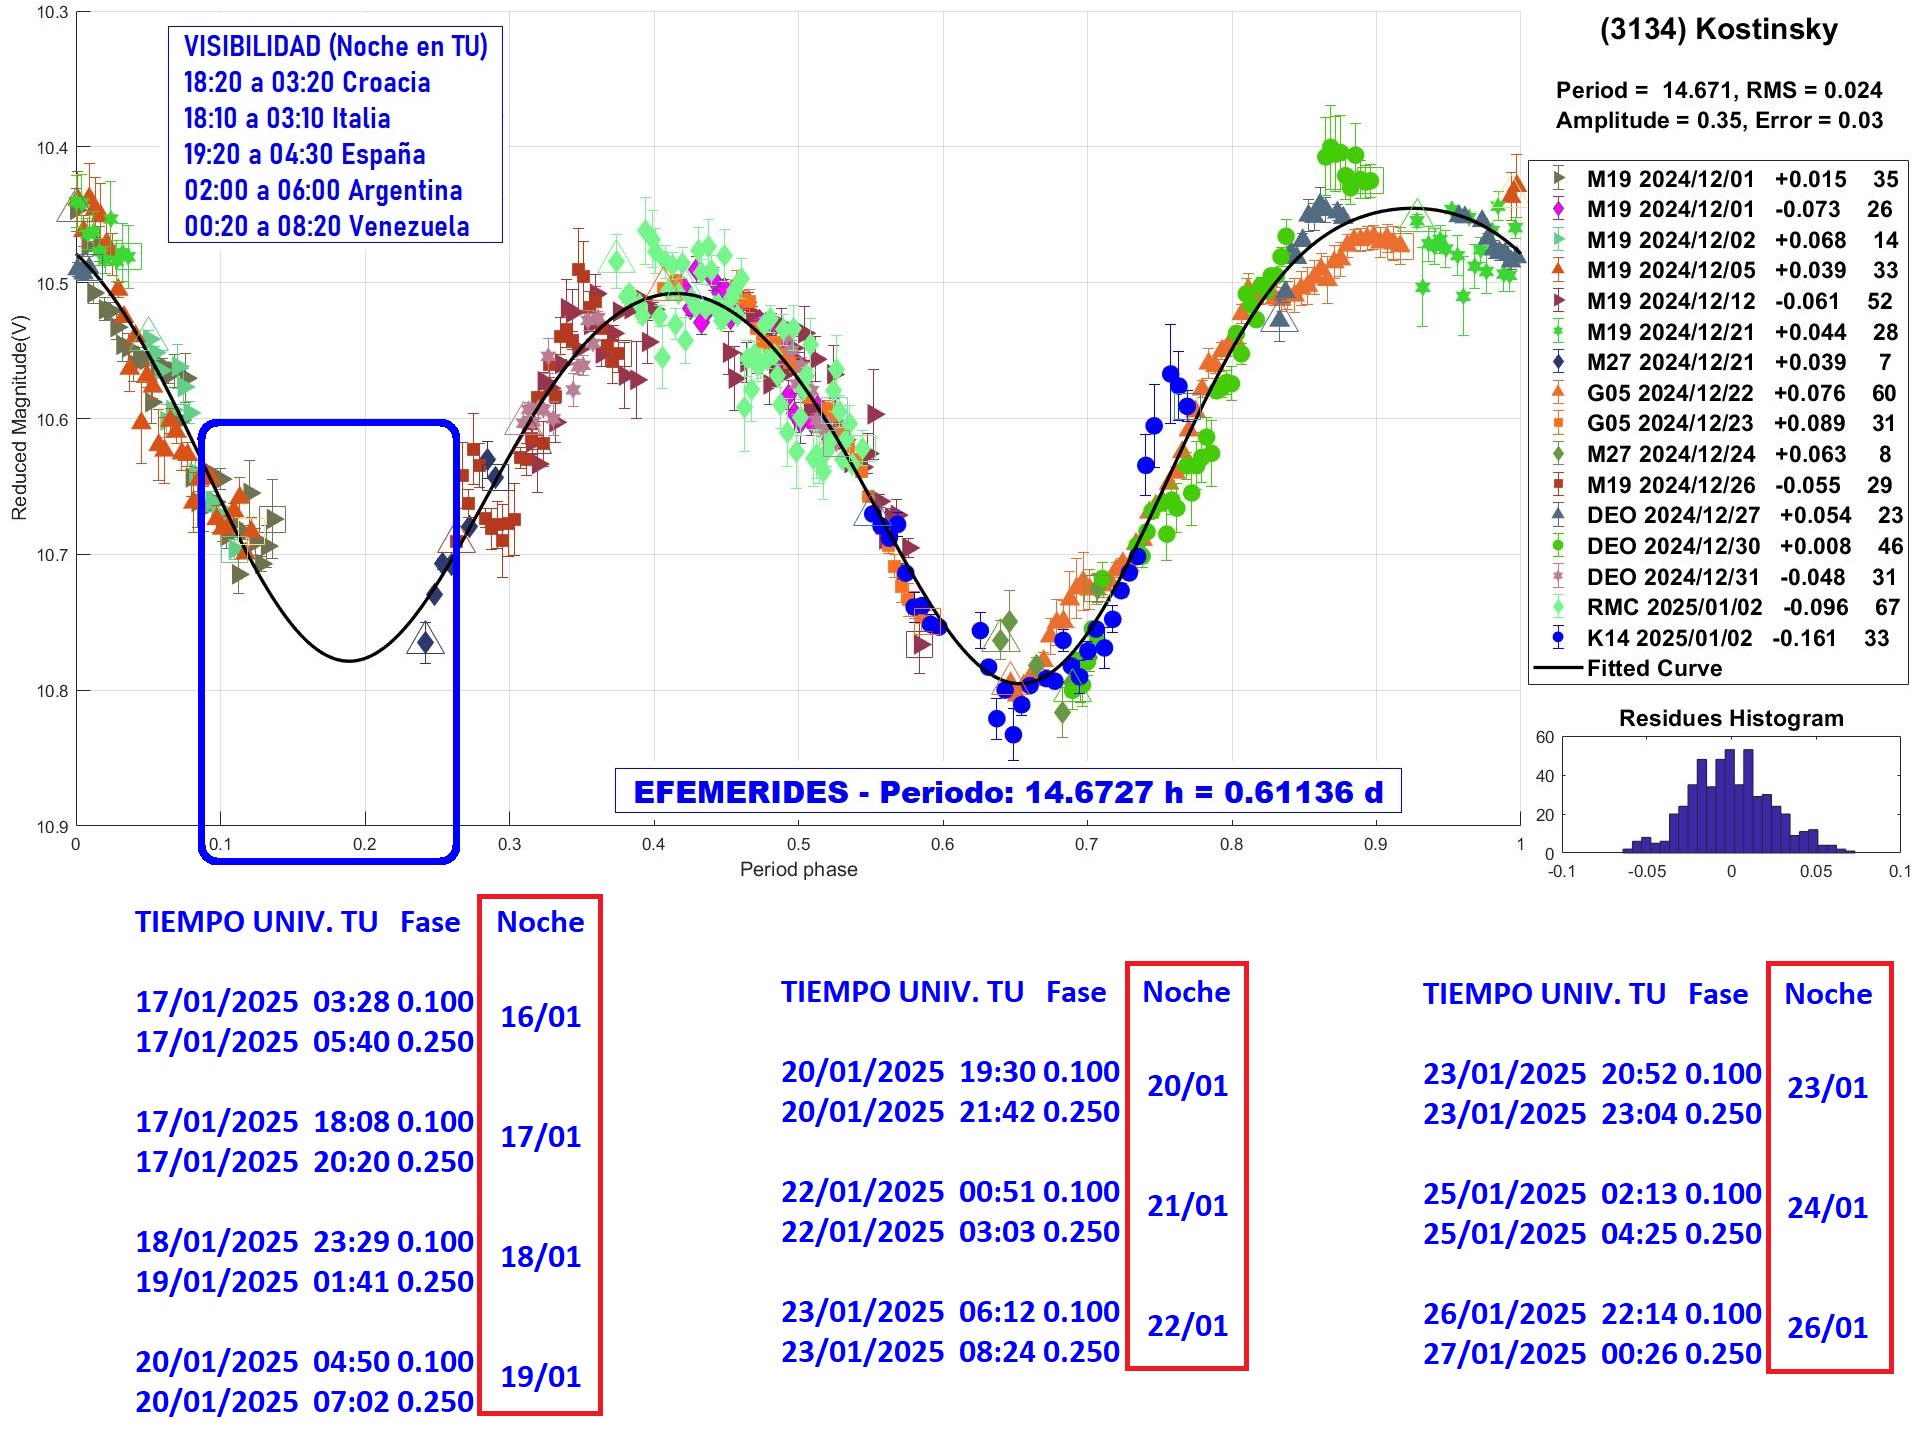Click the 22/01/2025 00:51 0.100 row

[x=951, y=1191]
